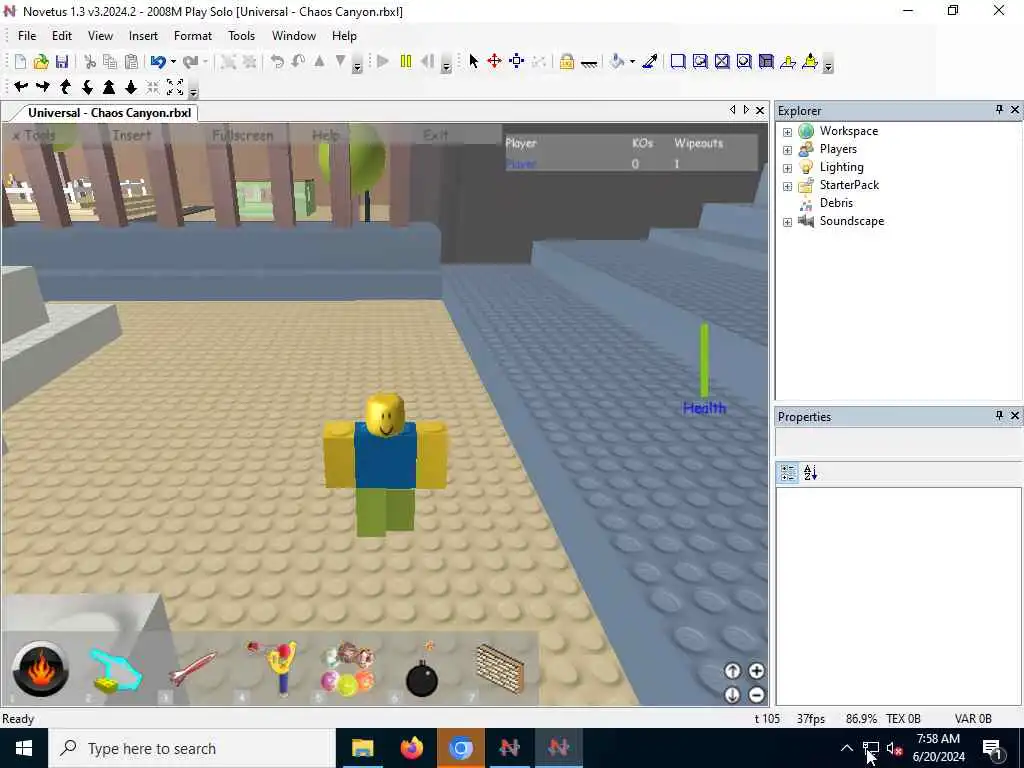
Task: Equip the rocket launcher tool slot
Action: click(x=193, y=669)
